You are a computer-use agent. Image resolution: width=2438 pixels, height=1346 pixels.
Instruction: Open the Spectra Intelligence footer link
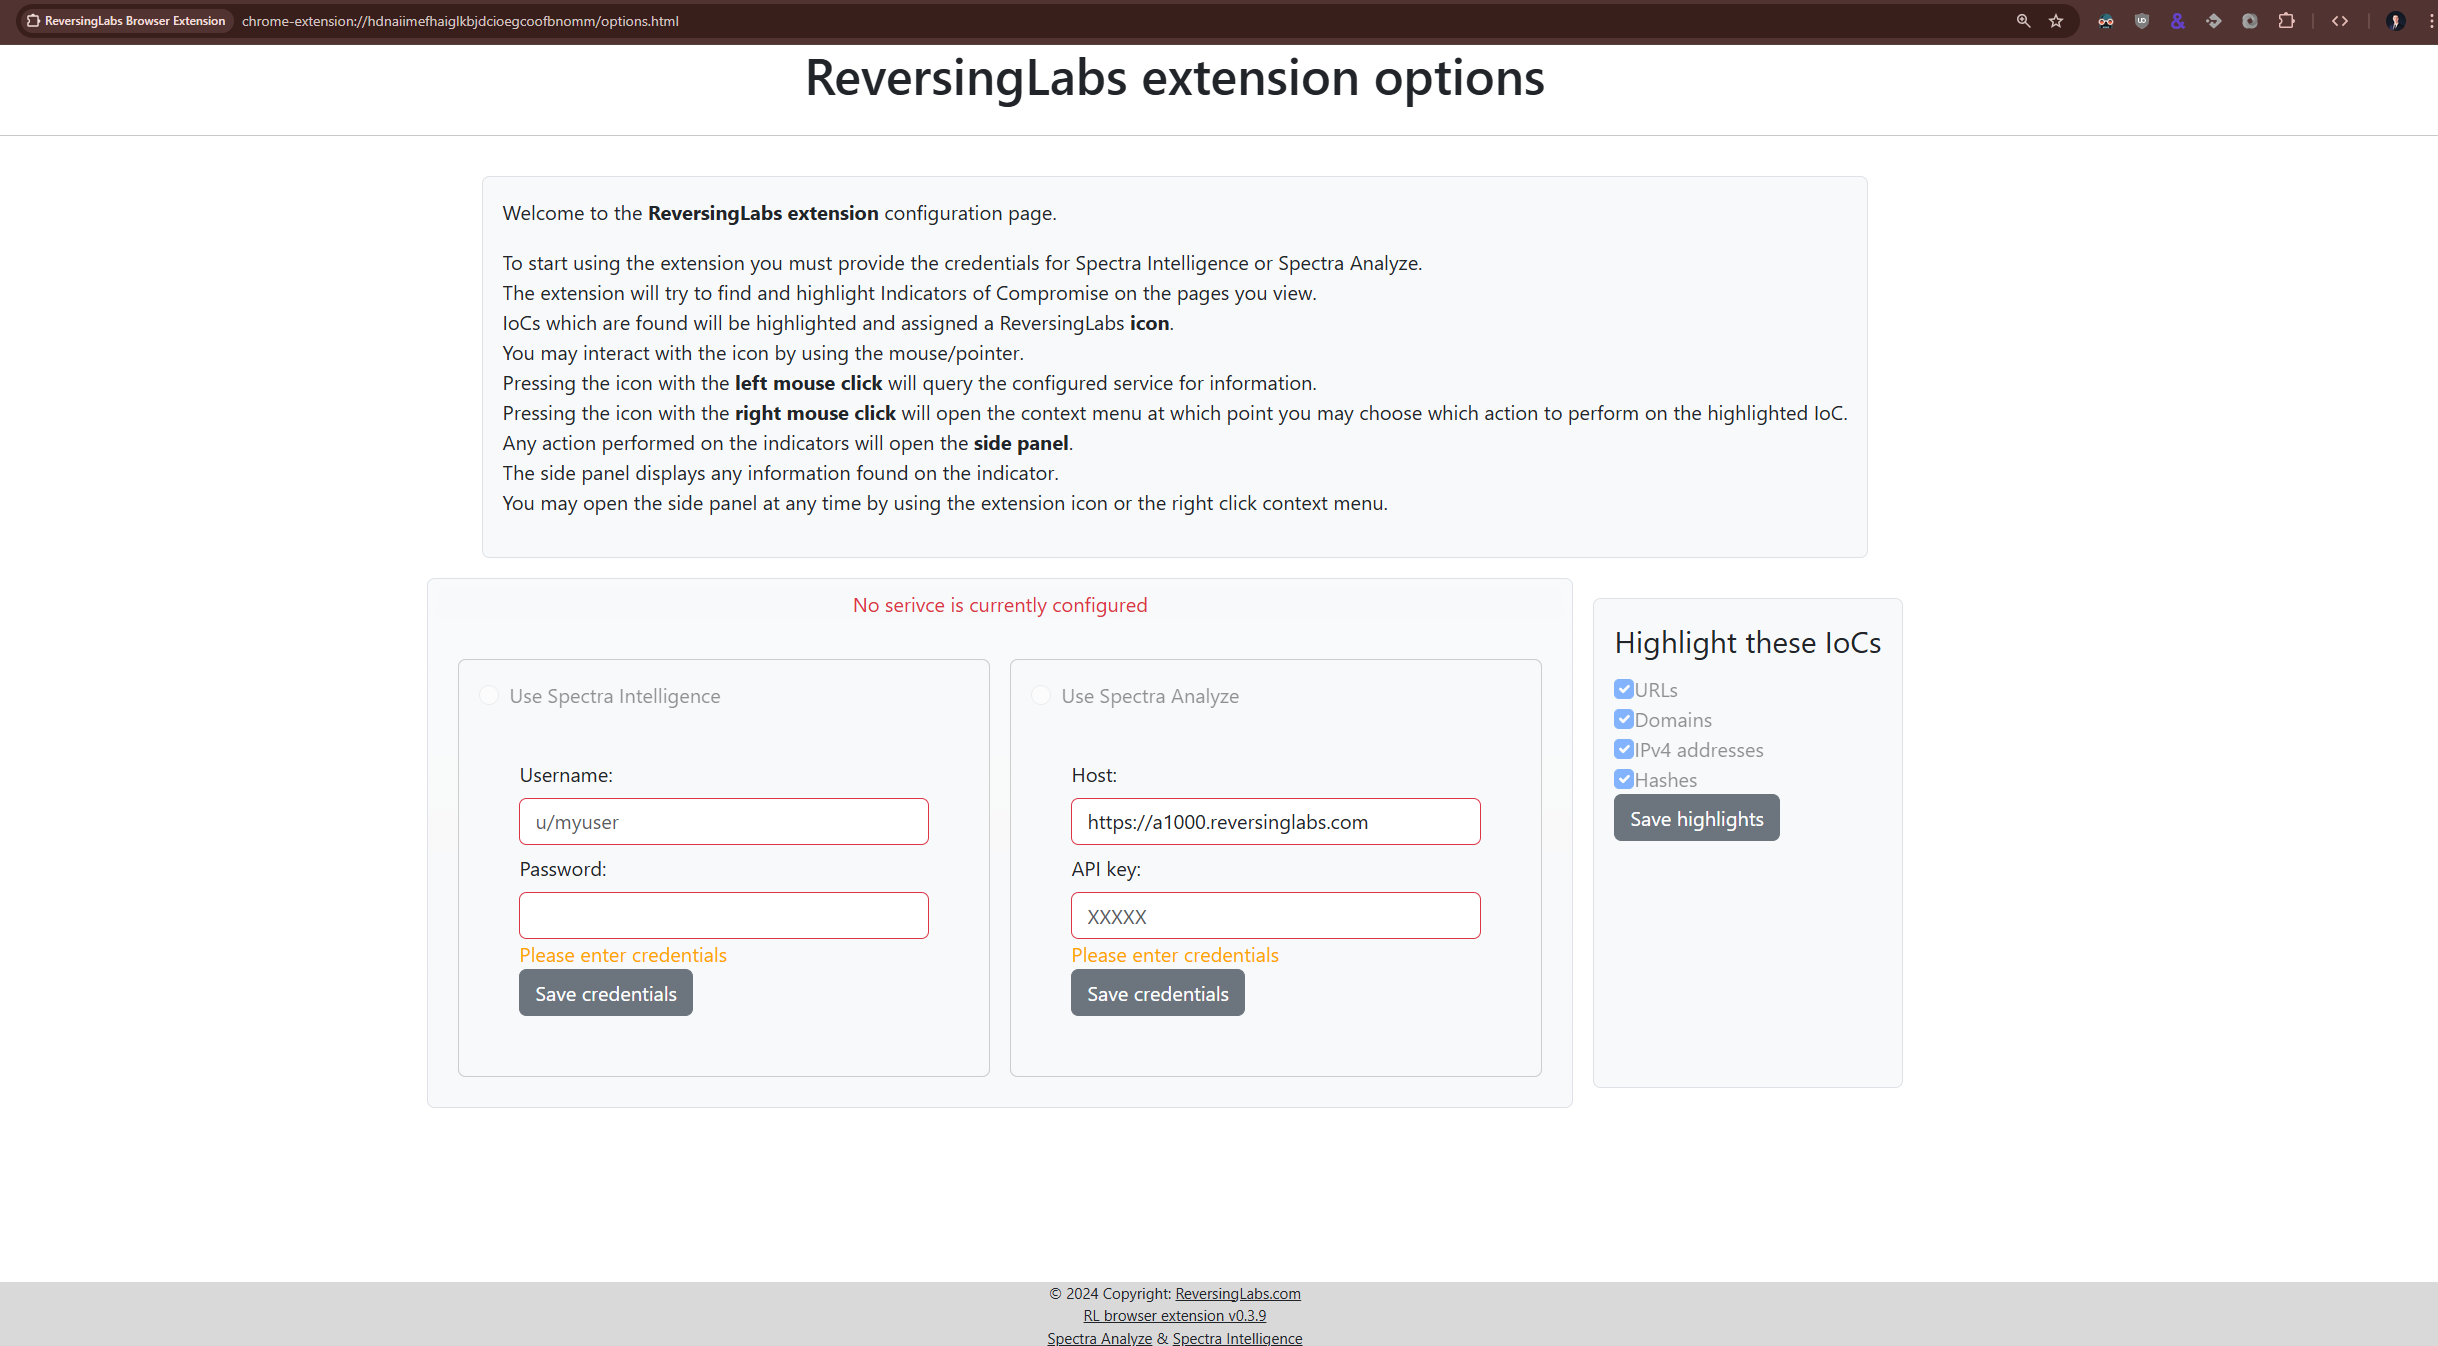point(1237,1338)
